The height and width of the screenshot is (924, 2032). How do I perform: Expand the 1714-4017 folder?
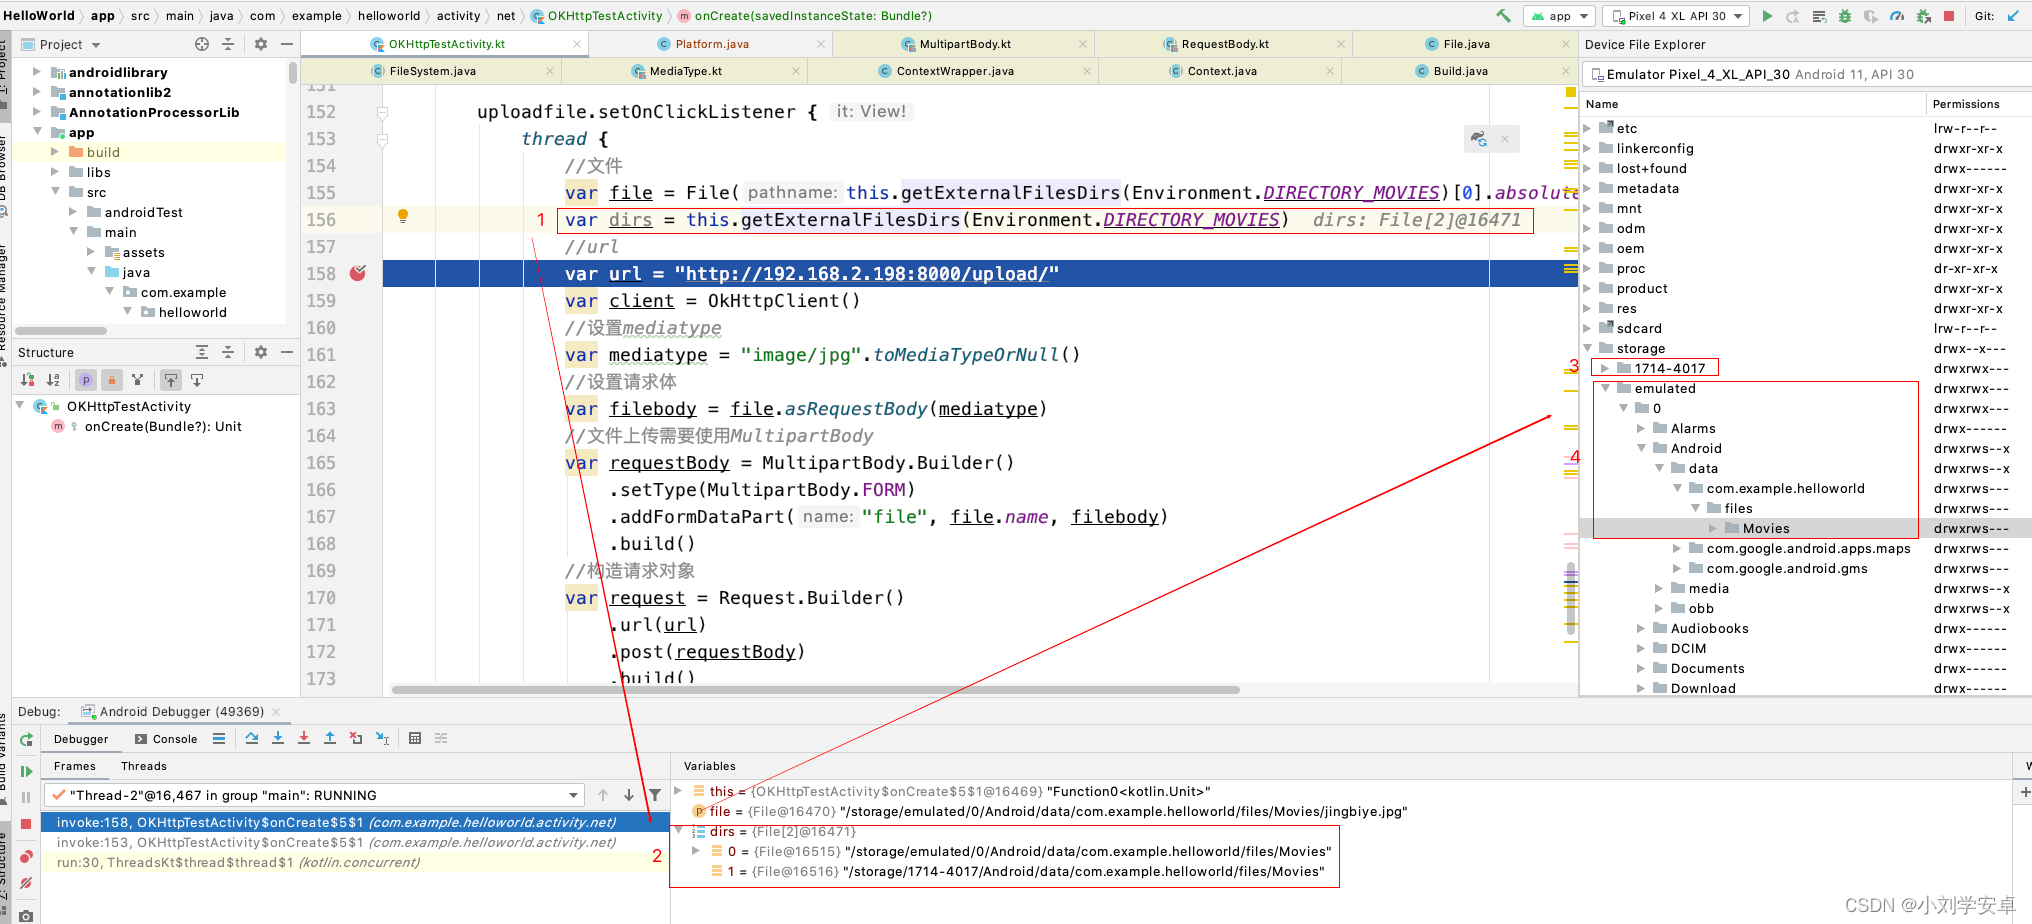[x=1605, y=368]
